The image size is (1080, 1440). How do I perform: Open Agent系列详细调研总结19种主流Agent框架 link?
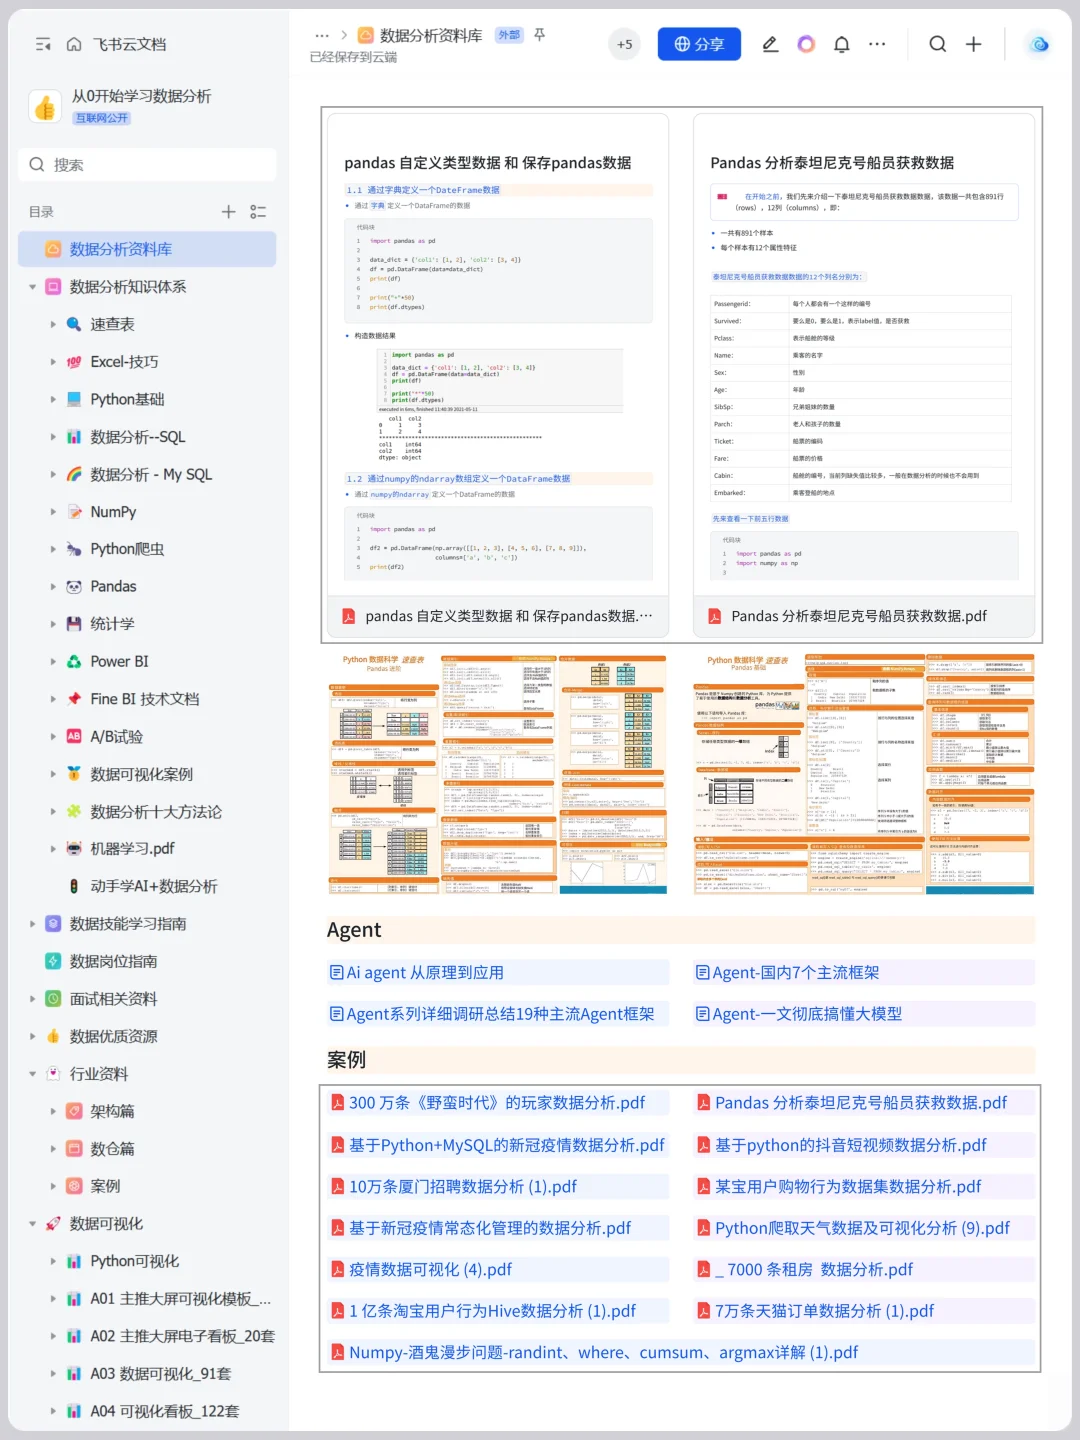pos(492,1014)
